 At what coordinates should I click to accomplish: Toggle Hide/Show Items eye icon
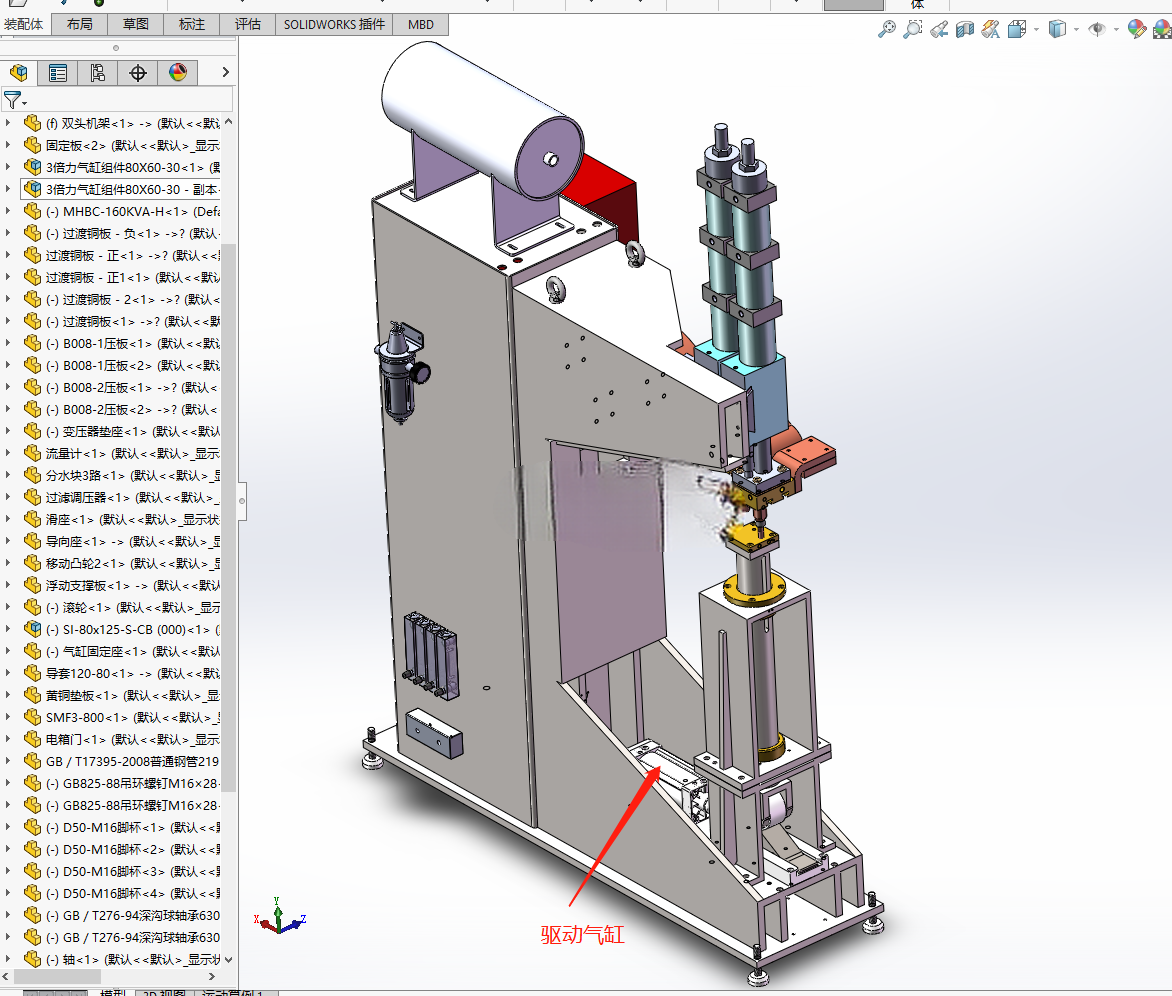coord(1097,29)
